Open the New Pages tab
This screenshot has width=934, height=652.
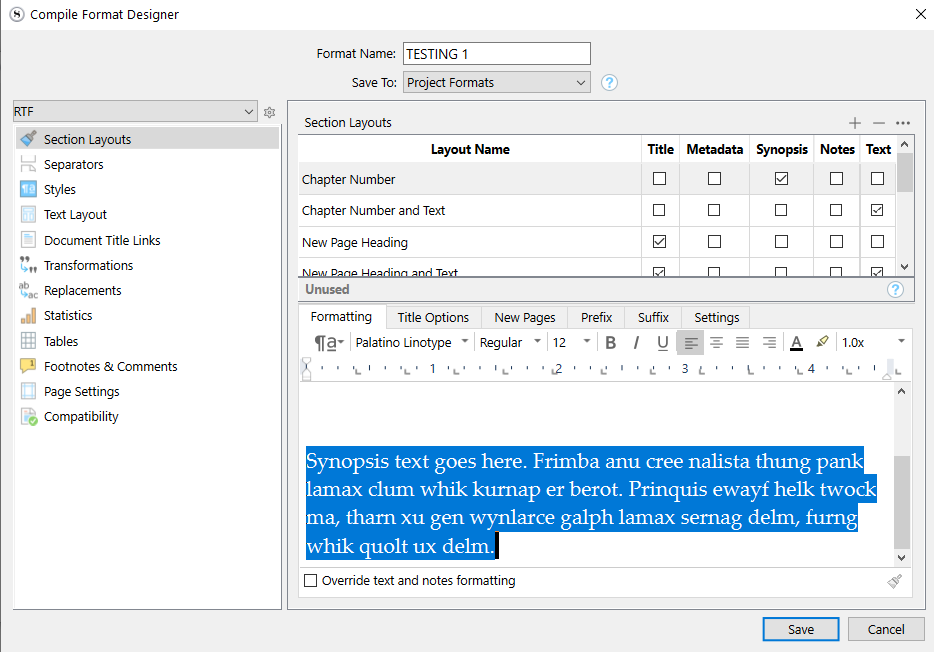(524, 317)
